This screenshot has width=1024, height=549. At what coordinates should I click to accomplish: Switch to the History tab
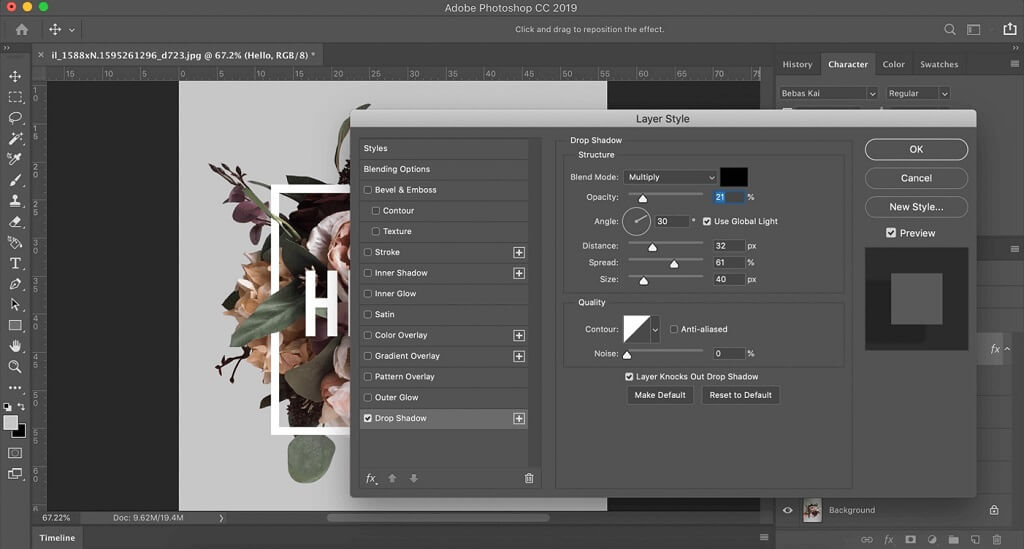click(797, 64)
